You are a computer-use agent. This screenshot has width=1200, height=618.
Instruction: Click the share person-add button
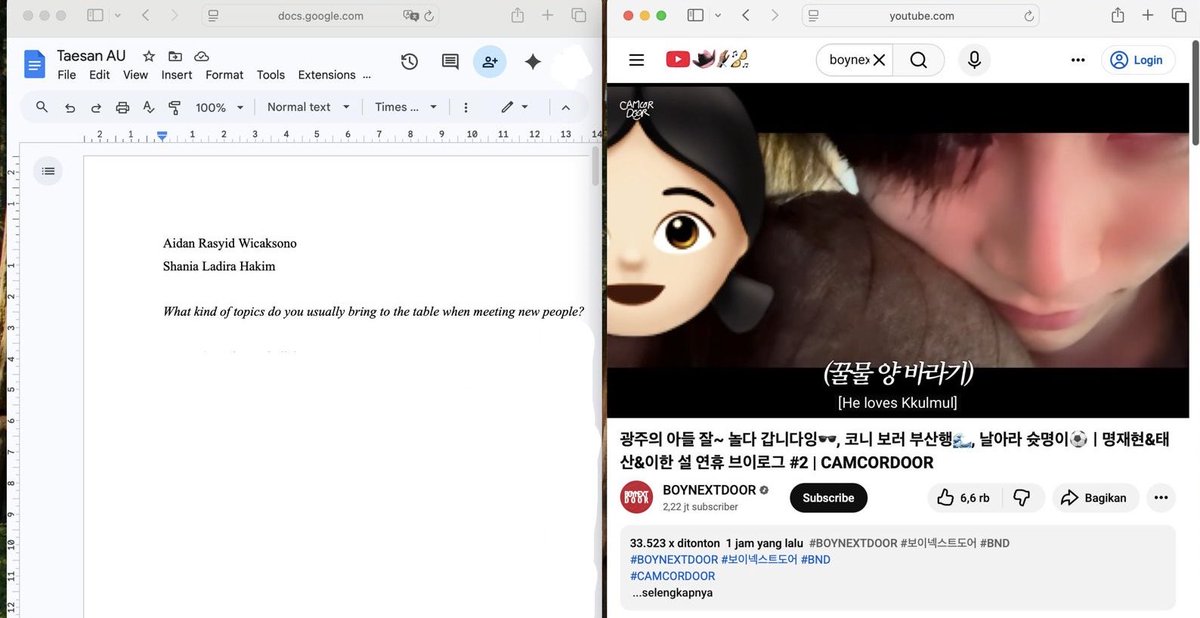coord(490,62)
